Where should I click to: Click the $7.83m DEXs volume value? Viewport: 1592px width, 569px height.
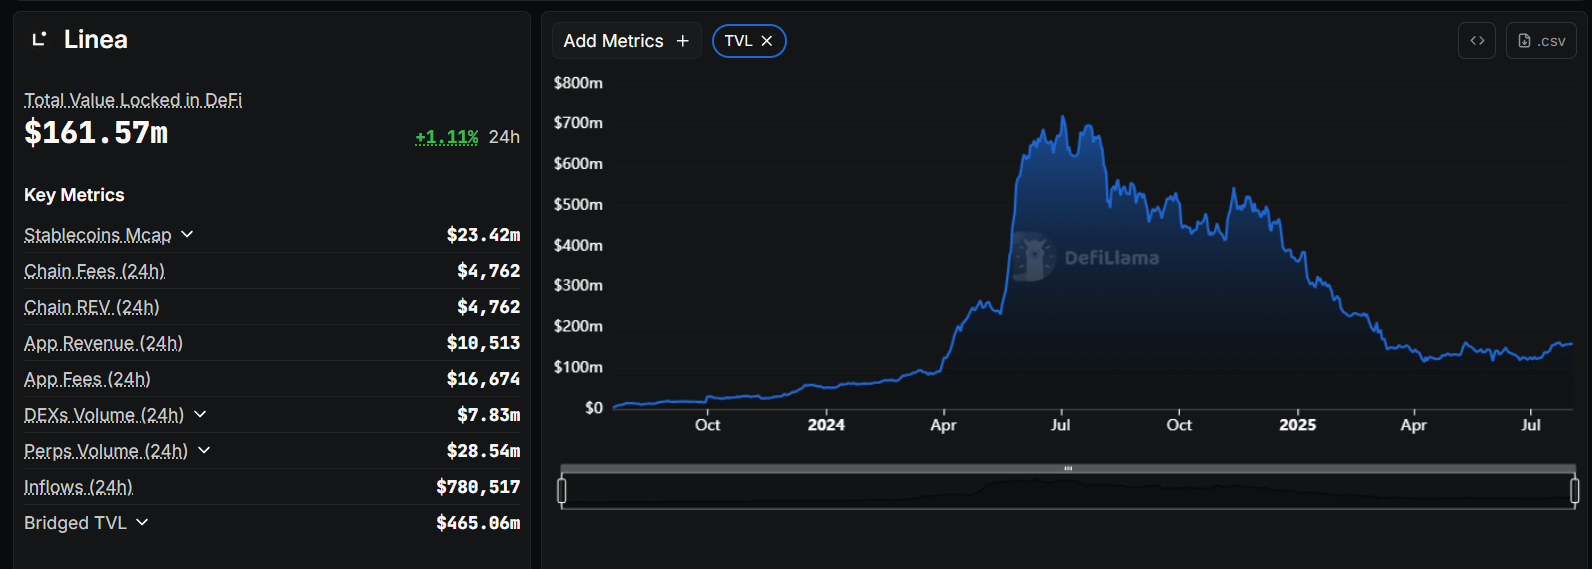tap(488, 415)
